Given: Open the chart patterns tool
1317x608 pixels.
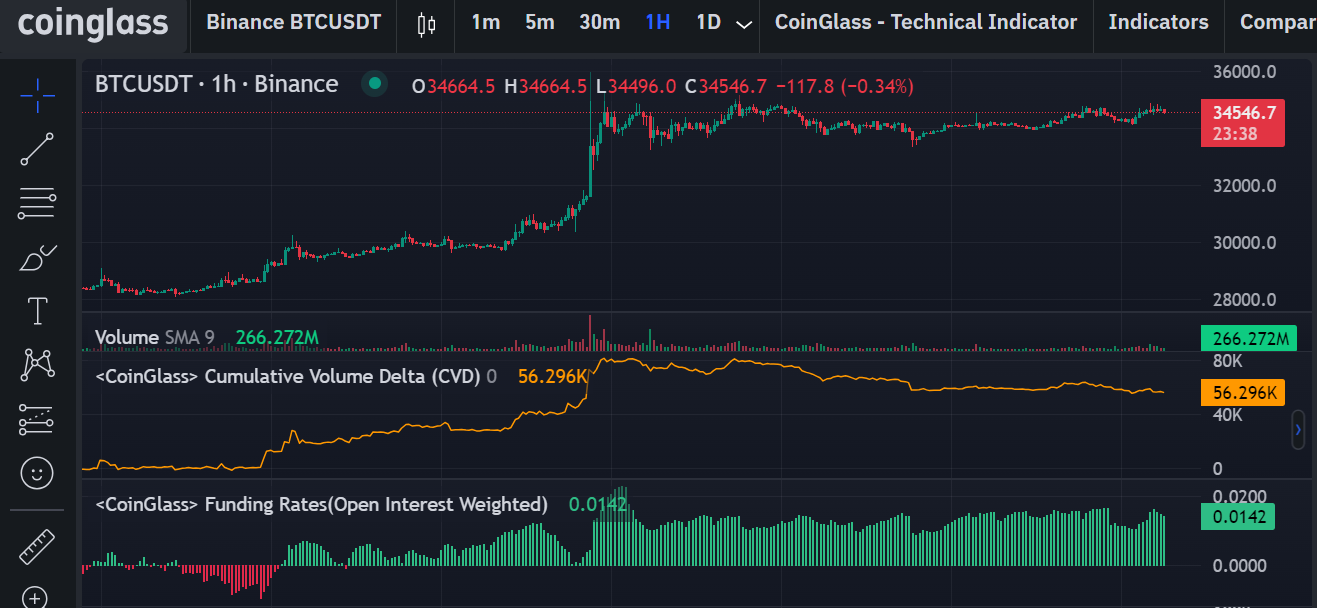Looking at the screenshot, I should (37, 364).
